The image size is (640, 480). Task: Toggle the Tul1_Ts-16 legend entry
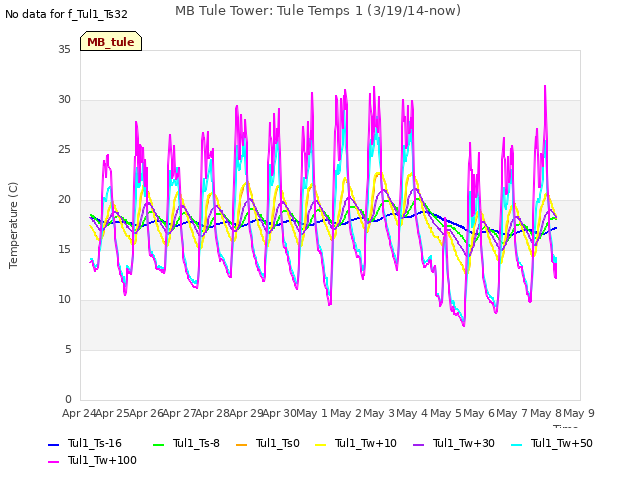coord(85,443)
